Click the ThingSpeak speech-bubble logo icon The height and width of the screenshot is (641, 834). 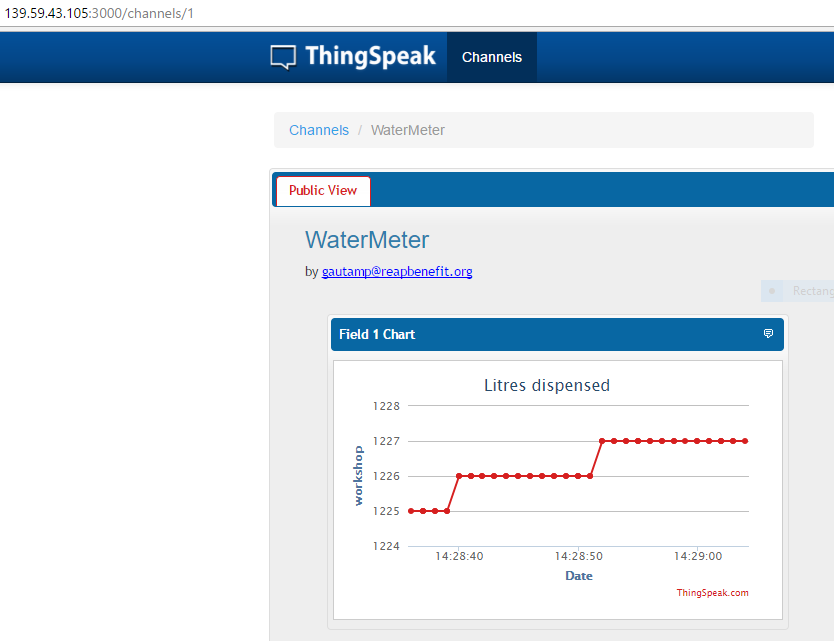283,57
